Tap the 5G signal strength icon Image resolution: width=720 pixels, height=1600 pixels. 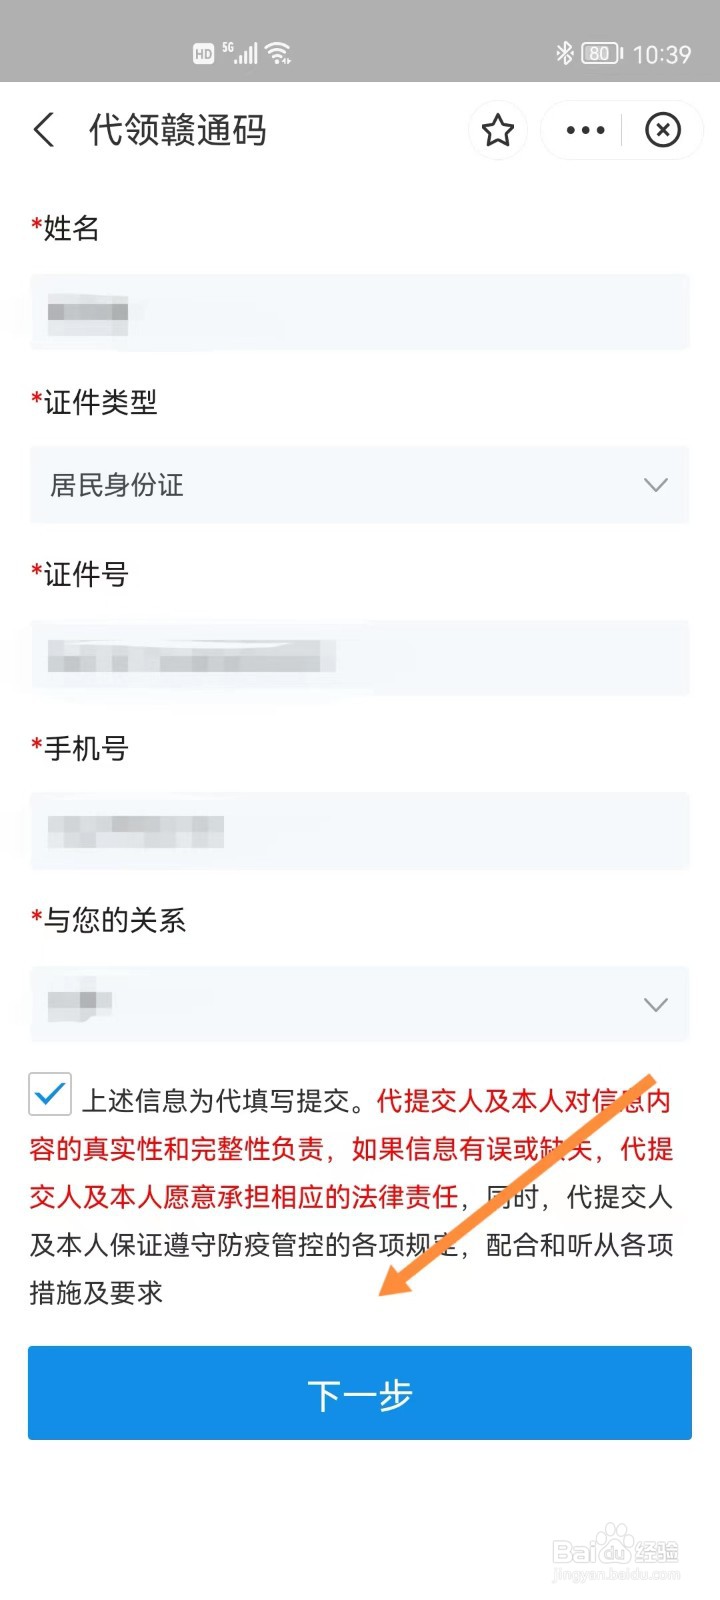[240, 53]
